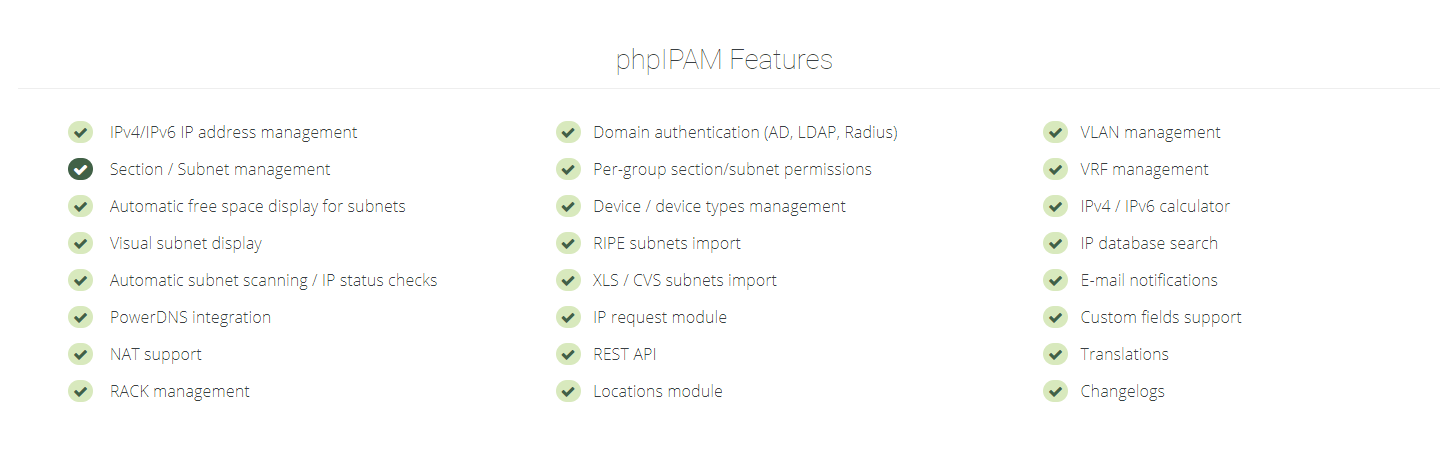The image size is (1440, 450).
Task: Click checkmark icon beside RIPE subnets import
Action: 568,243
